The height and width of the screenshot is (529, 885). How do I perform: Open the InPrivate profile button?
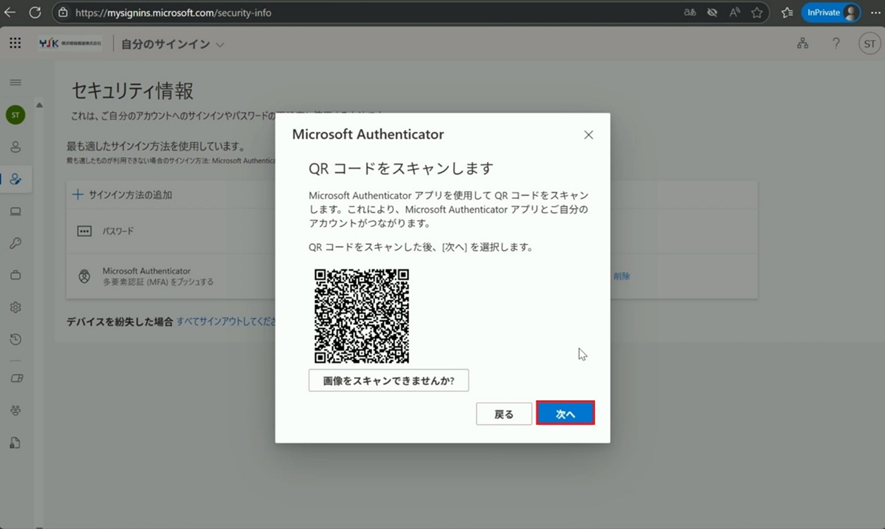pos(831,13)
